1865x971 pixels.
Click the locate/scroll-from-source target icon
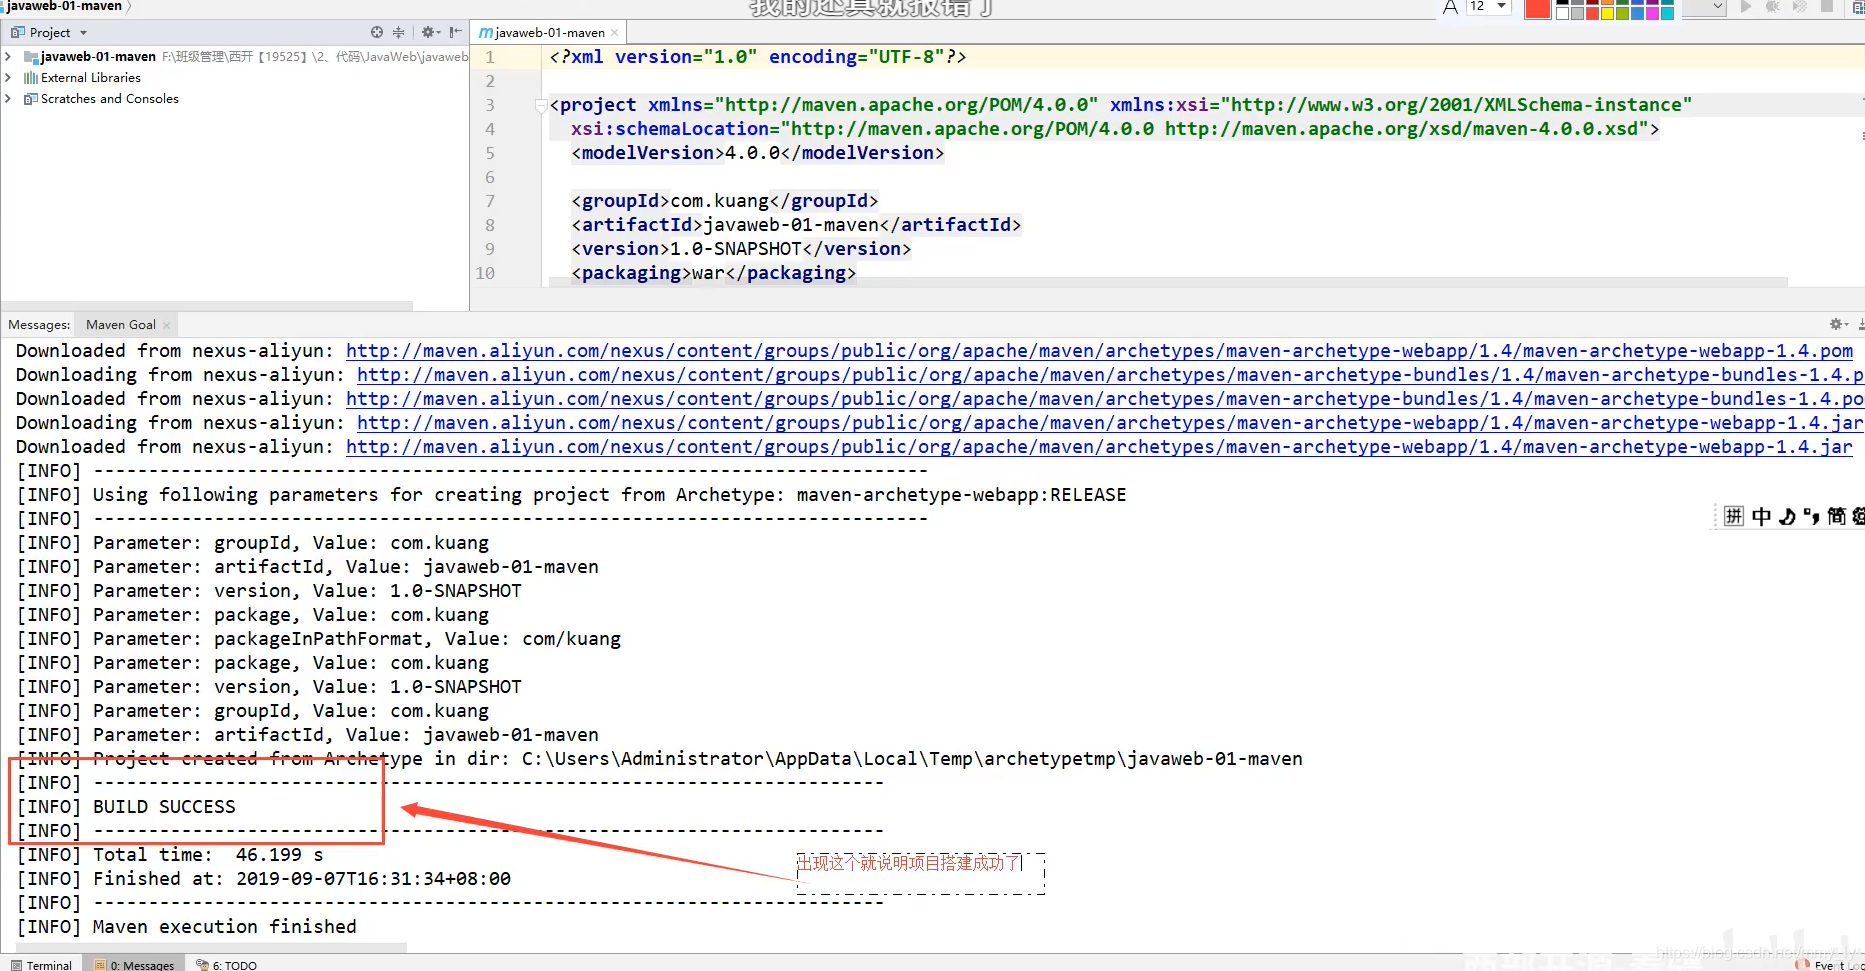(377, 32)
